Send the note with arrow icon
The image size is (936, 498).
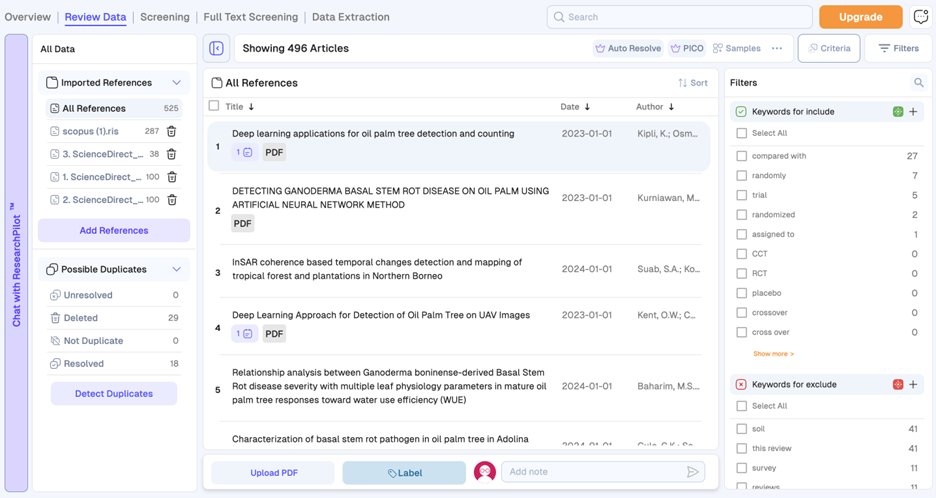pos(692,472)
